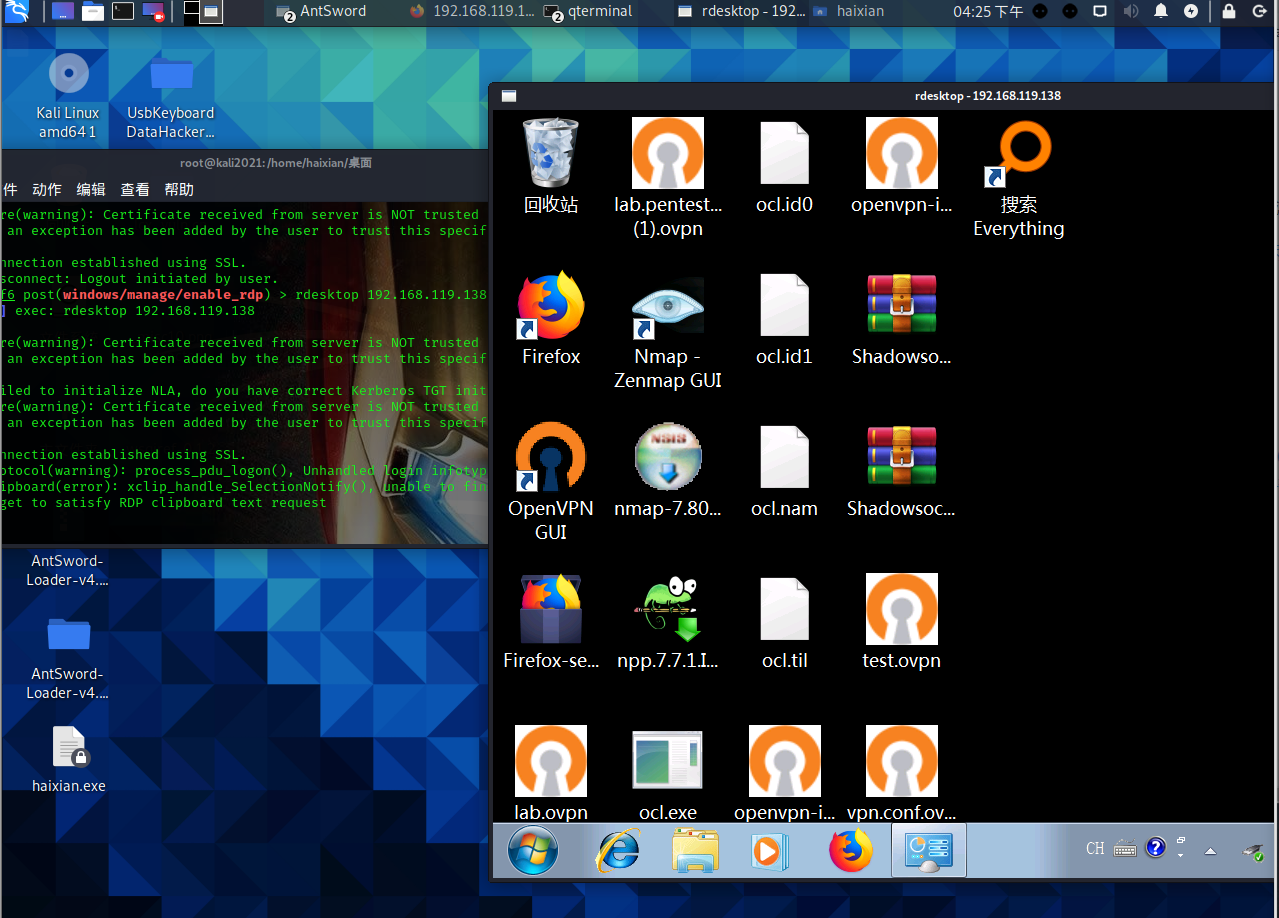Click the language bar help icon
This screenshot has height=918, width=1279.
[1156, 848]
